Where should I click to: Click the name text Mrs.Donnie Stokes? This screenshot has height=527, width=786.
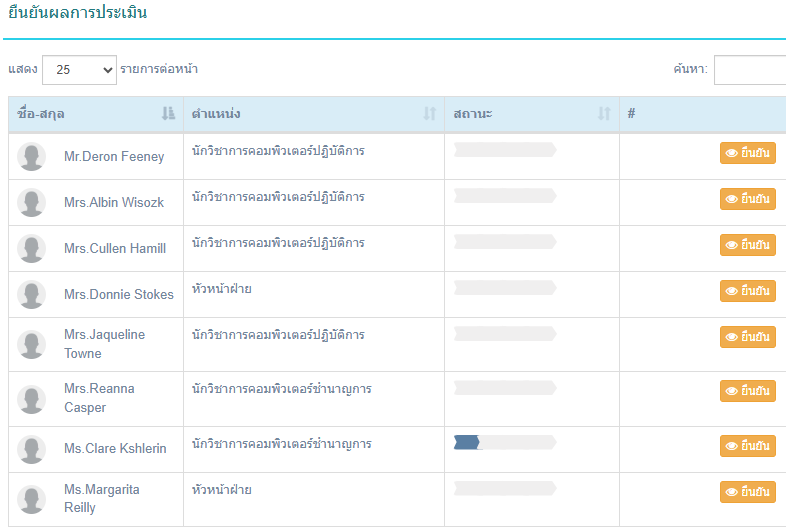tap(119, 294)
